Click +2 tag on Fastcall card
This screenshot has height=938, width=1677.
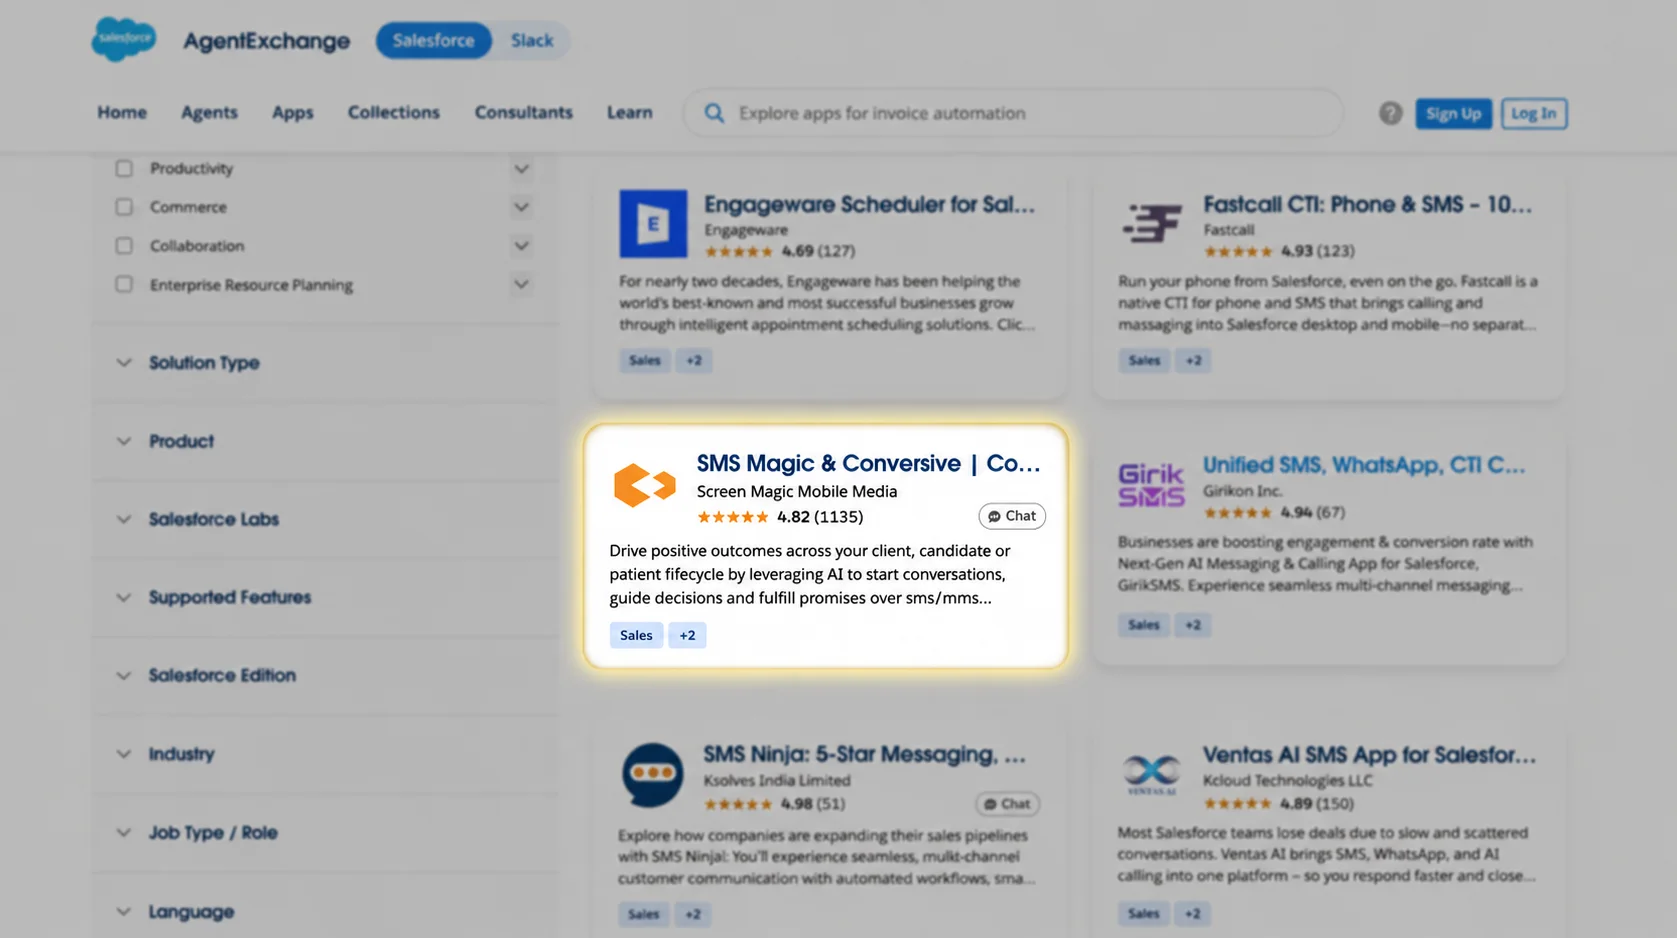(x=1192, y=360)
